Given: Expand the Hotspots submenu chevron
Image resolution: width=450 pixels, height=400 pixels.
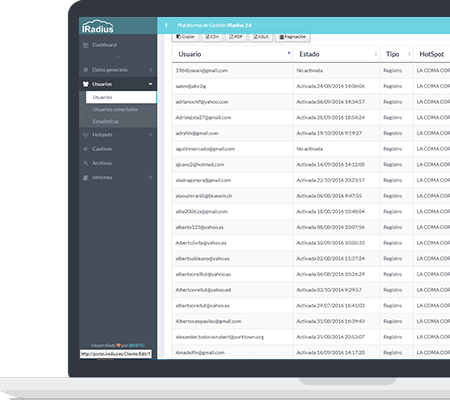Looking at the screenshot, I should coord(151,135).
